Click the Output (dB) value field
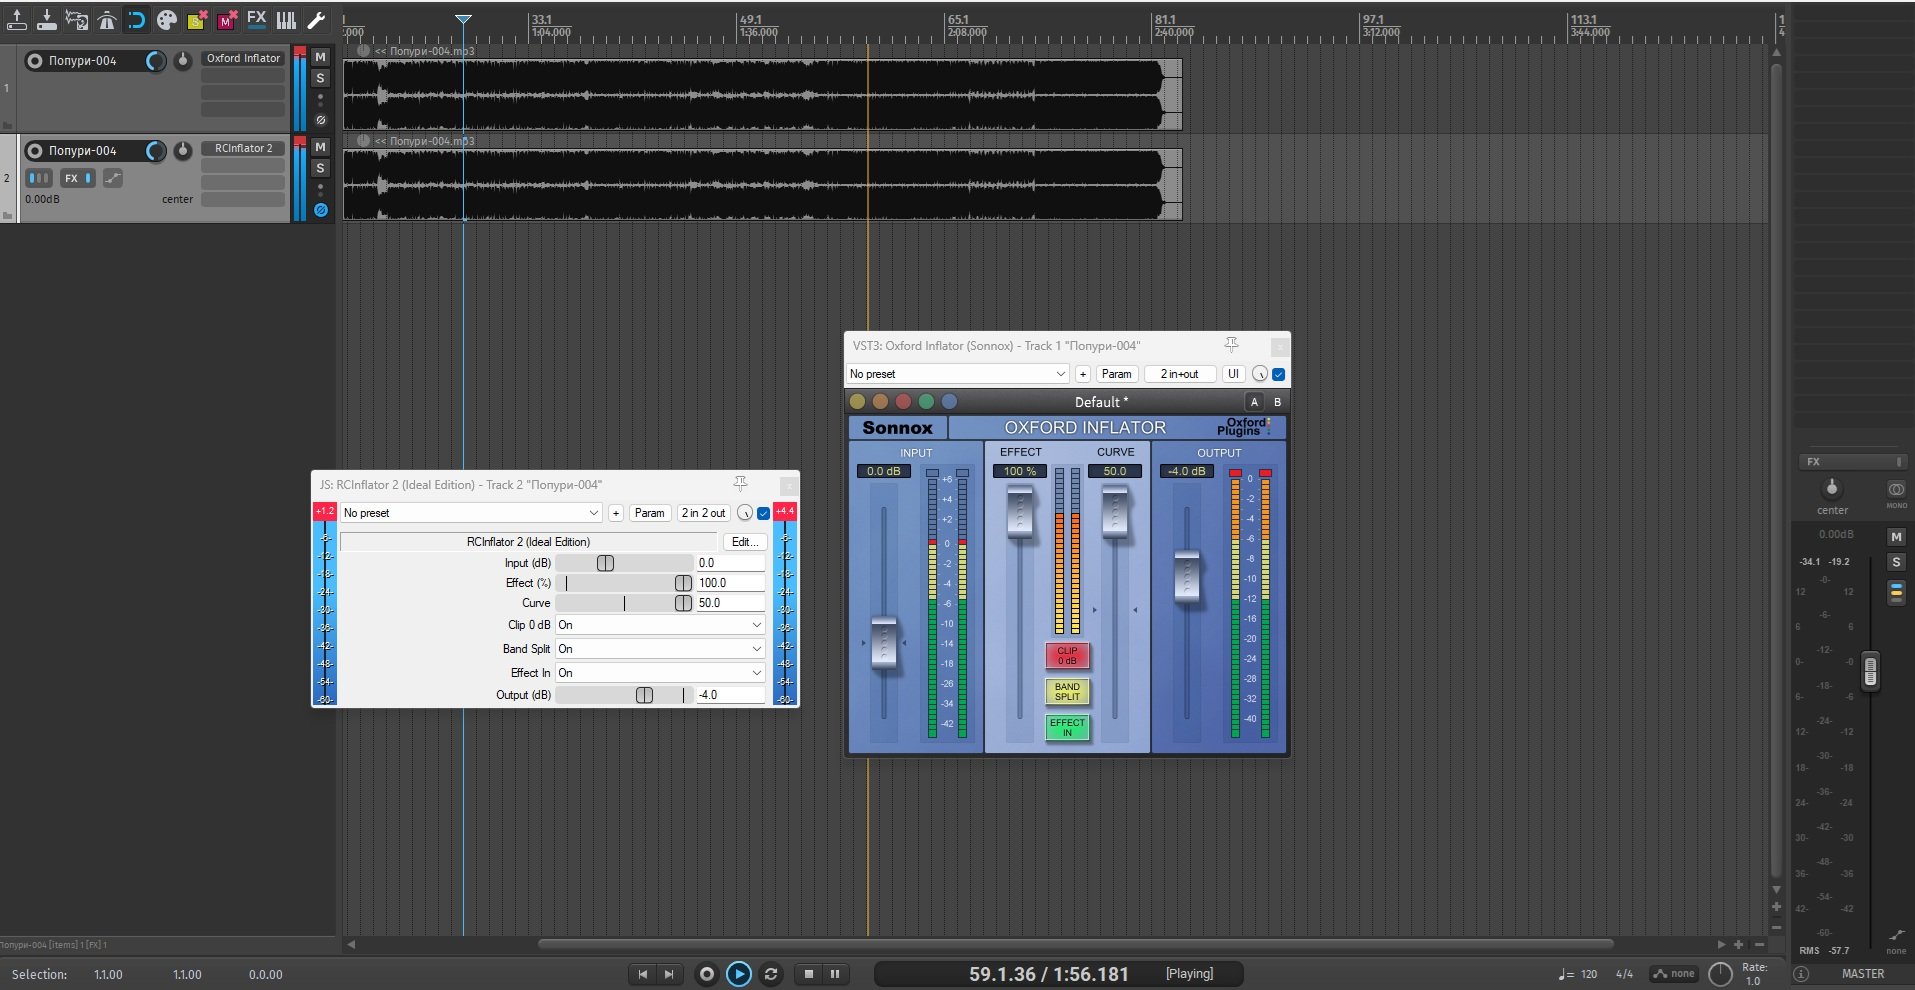The image size is (1915, 990). coord(730,695)
